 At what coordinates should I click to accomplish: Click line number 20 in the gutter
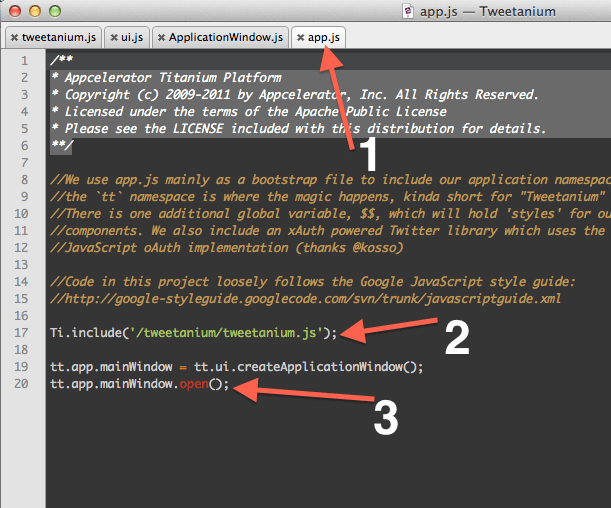[21, 384]
